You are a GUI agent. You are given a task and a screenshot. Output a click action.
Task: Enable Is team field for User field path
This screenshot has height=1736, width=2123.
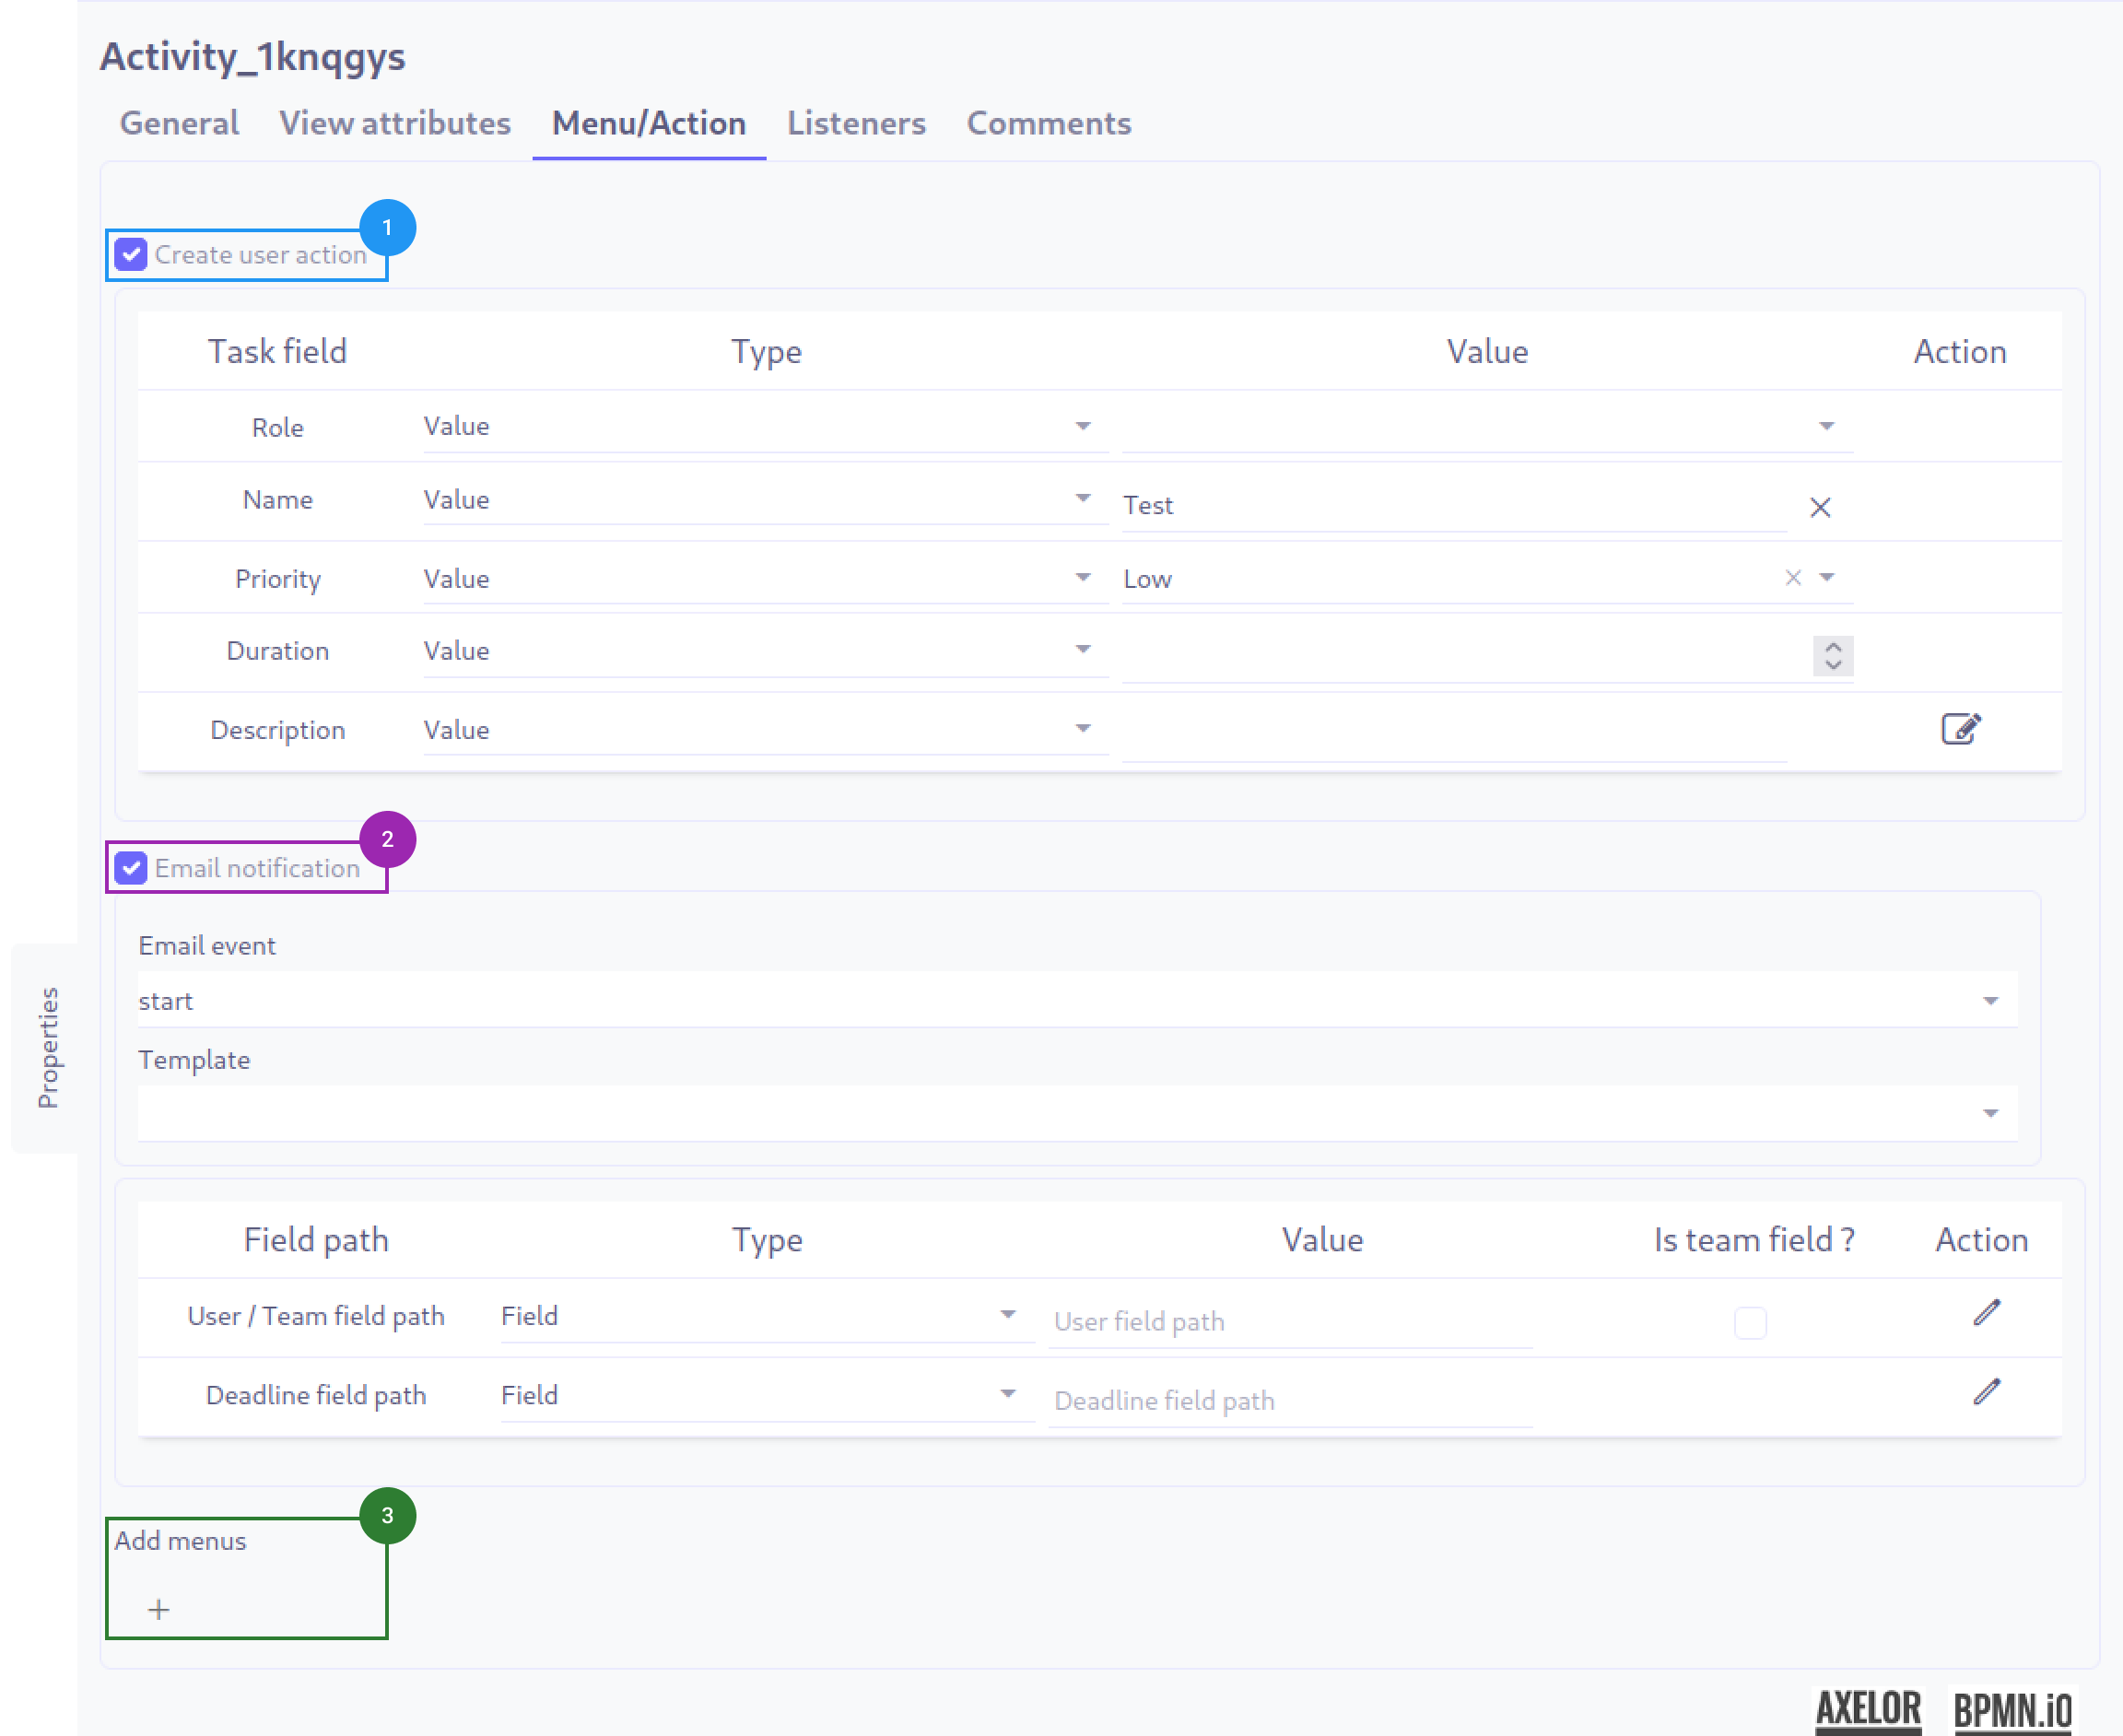coord(1752,1323)
